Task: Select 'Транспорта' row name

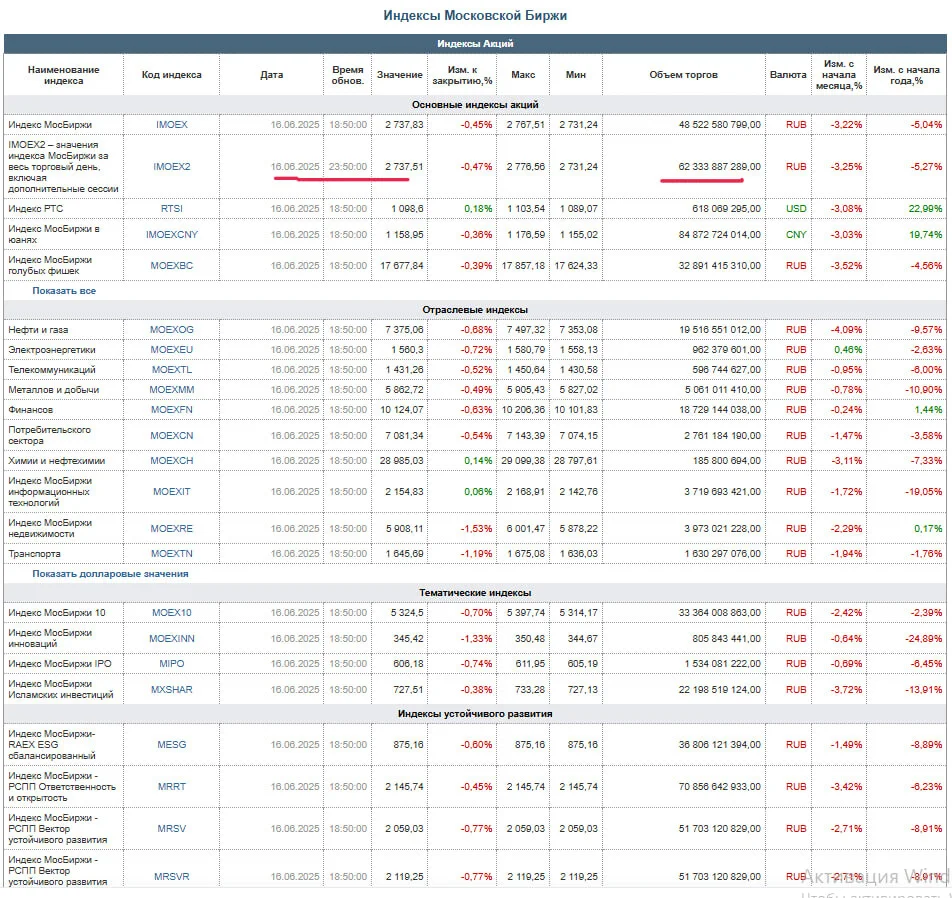Action: (x=34, y=554)
